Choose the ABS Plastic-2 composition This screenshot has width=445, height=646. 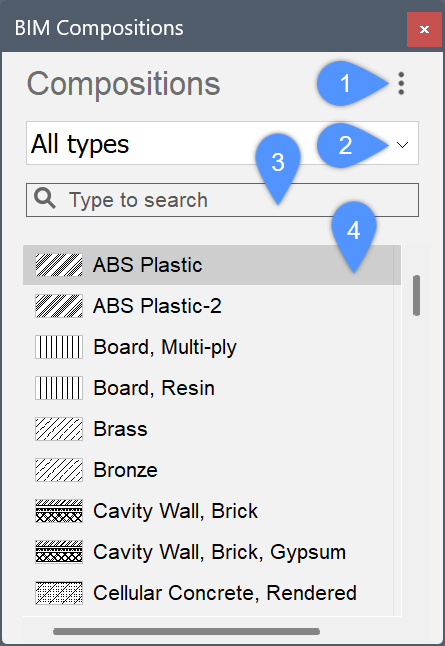(x=212, y=306)
